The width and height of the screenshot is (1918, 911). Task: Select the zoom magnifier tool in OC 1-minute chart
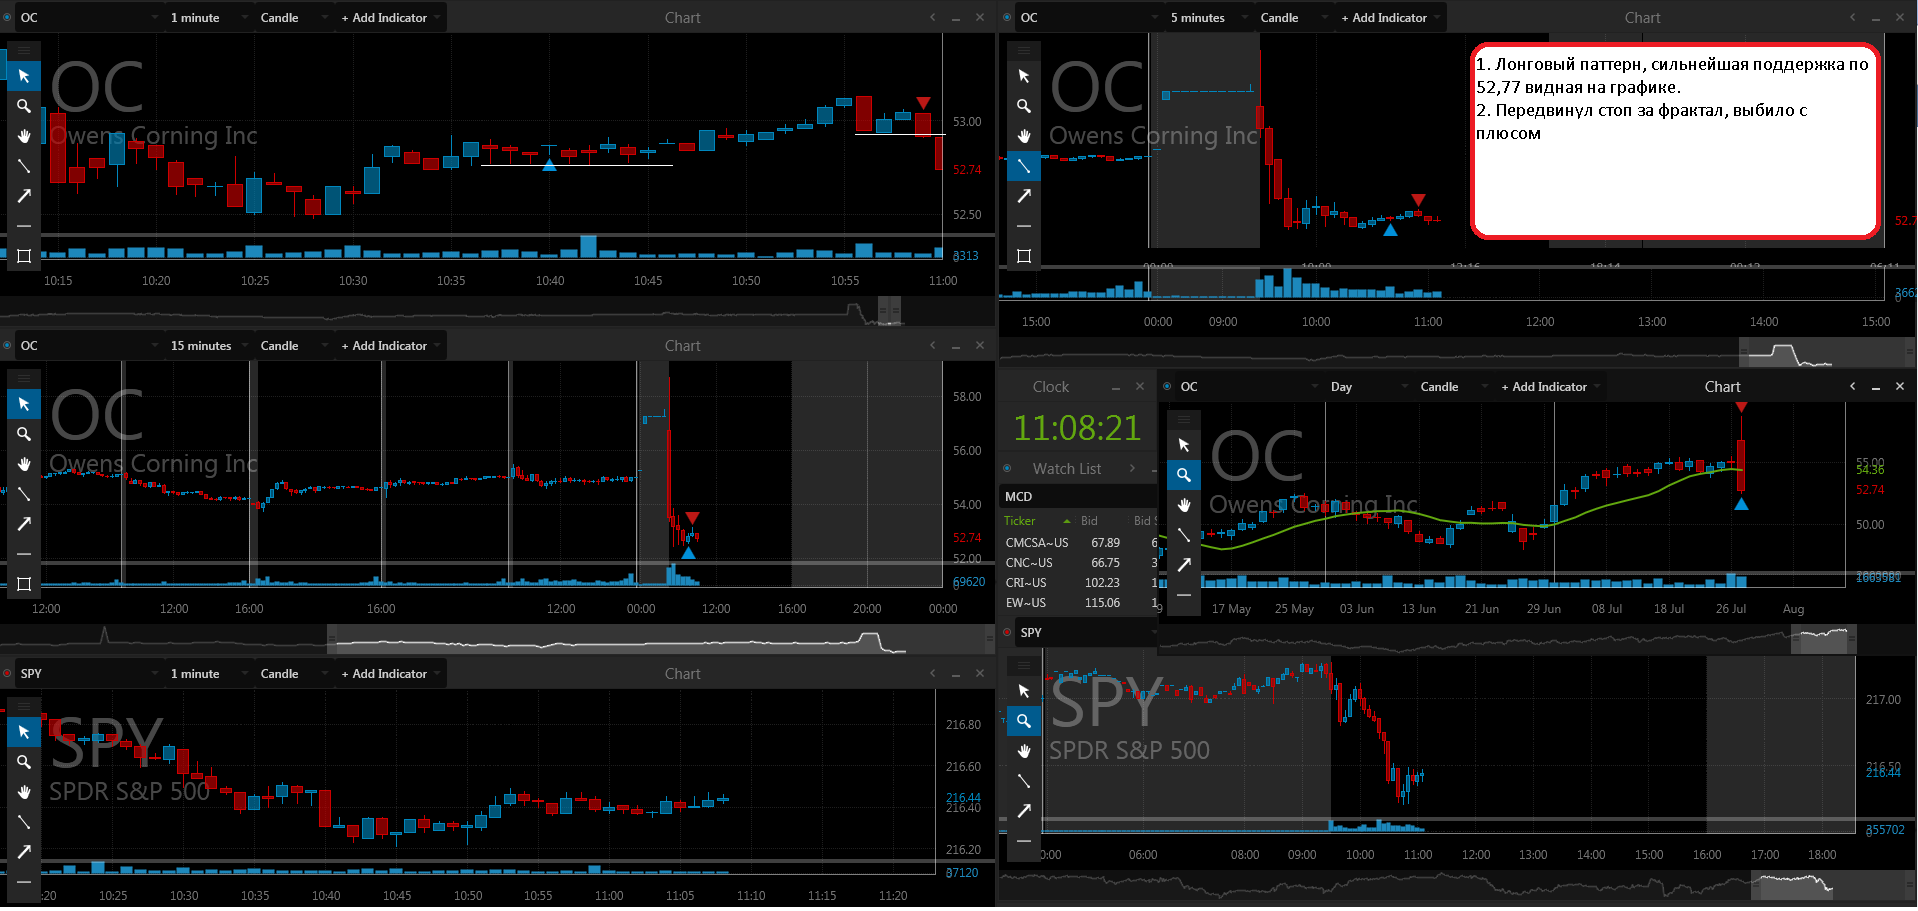24,106
